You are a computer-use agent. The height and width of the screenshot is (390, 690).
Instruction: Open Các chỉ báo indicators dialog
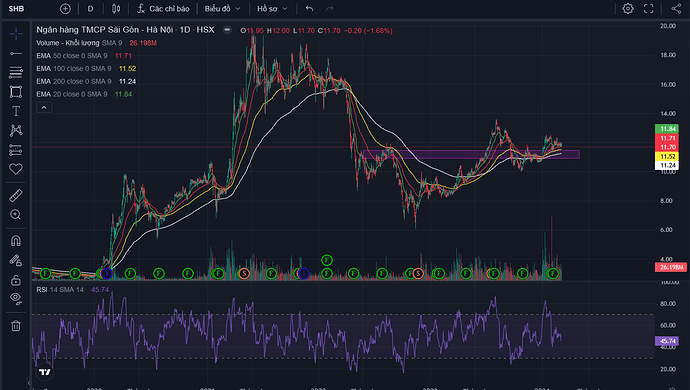tap(163, 8)
